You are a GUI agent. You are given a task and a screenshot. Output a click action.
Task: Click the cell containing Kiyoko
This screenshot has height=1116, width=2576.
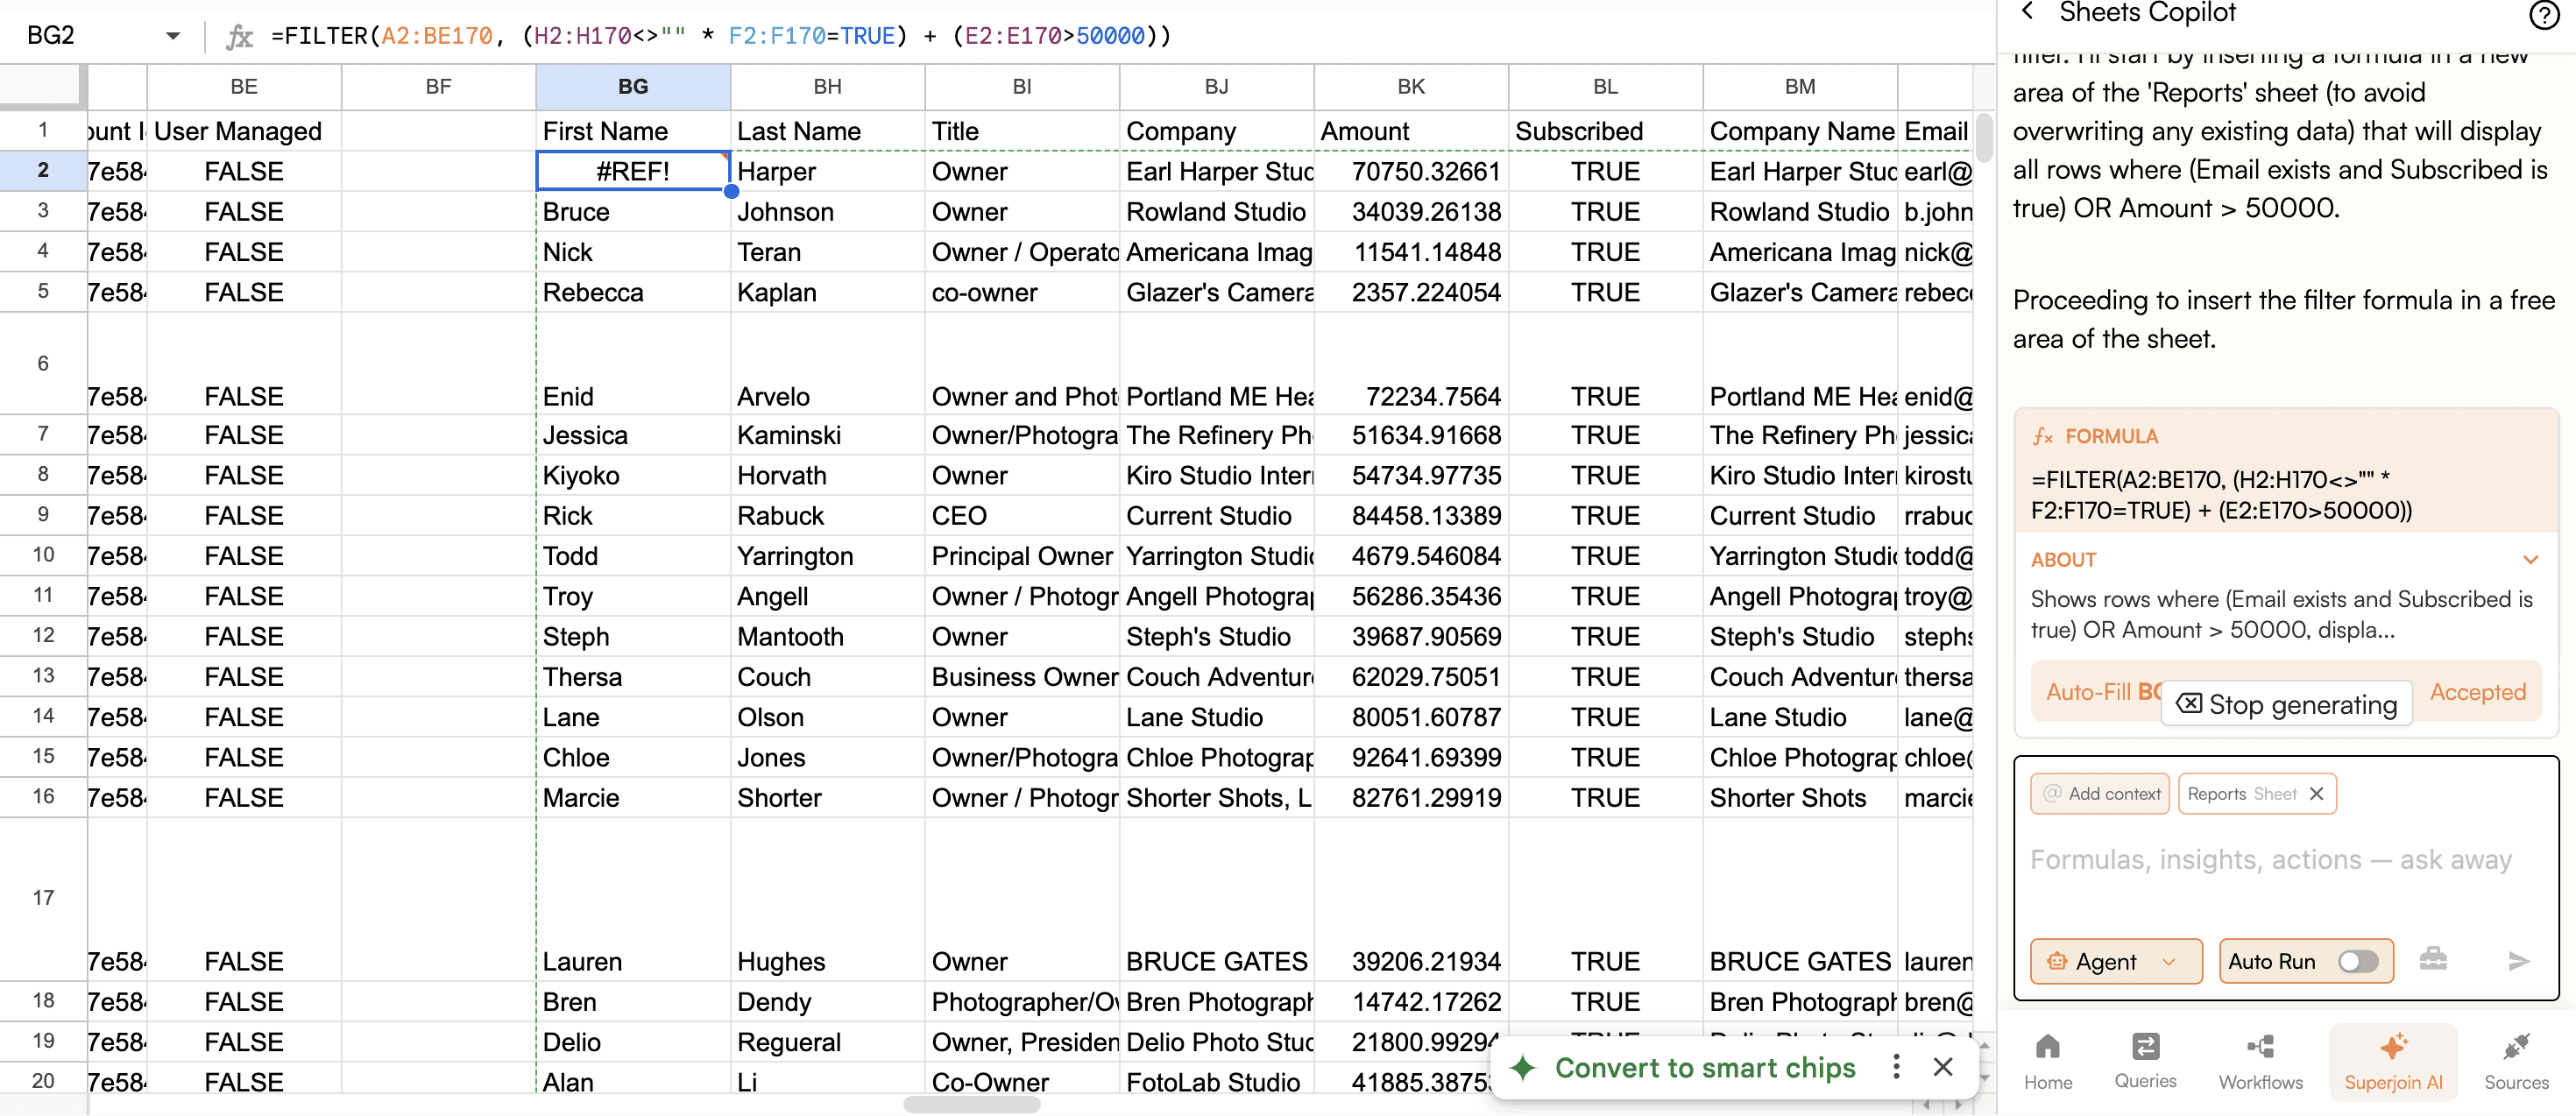click(x=633, y=475)
